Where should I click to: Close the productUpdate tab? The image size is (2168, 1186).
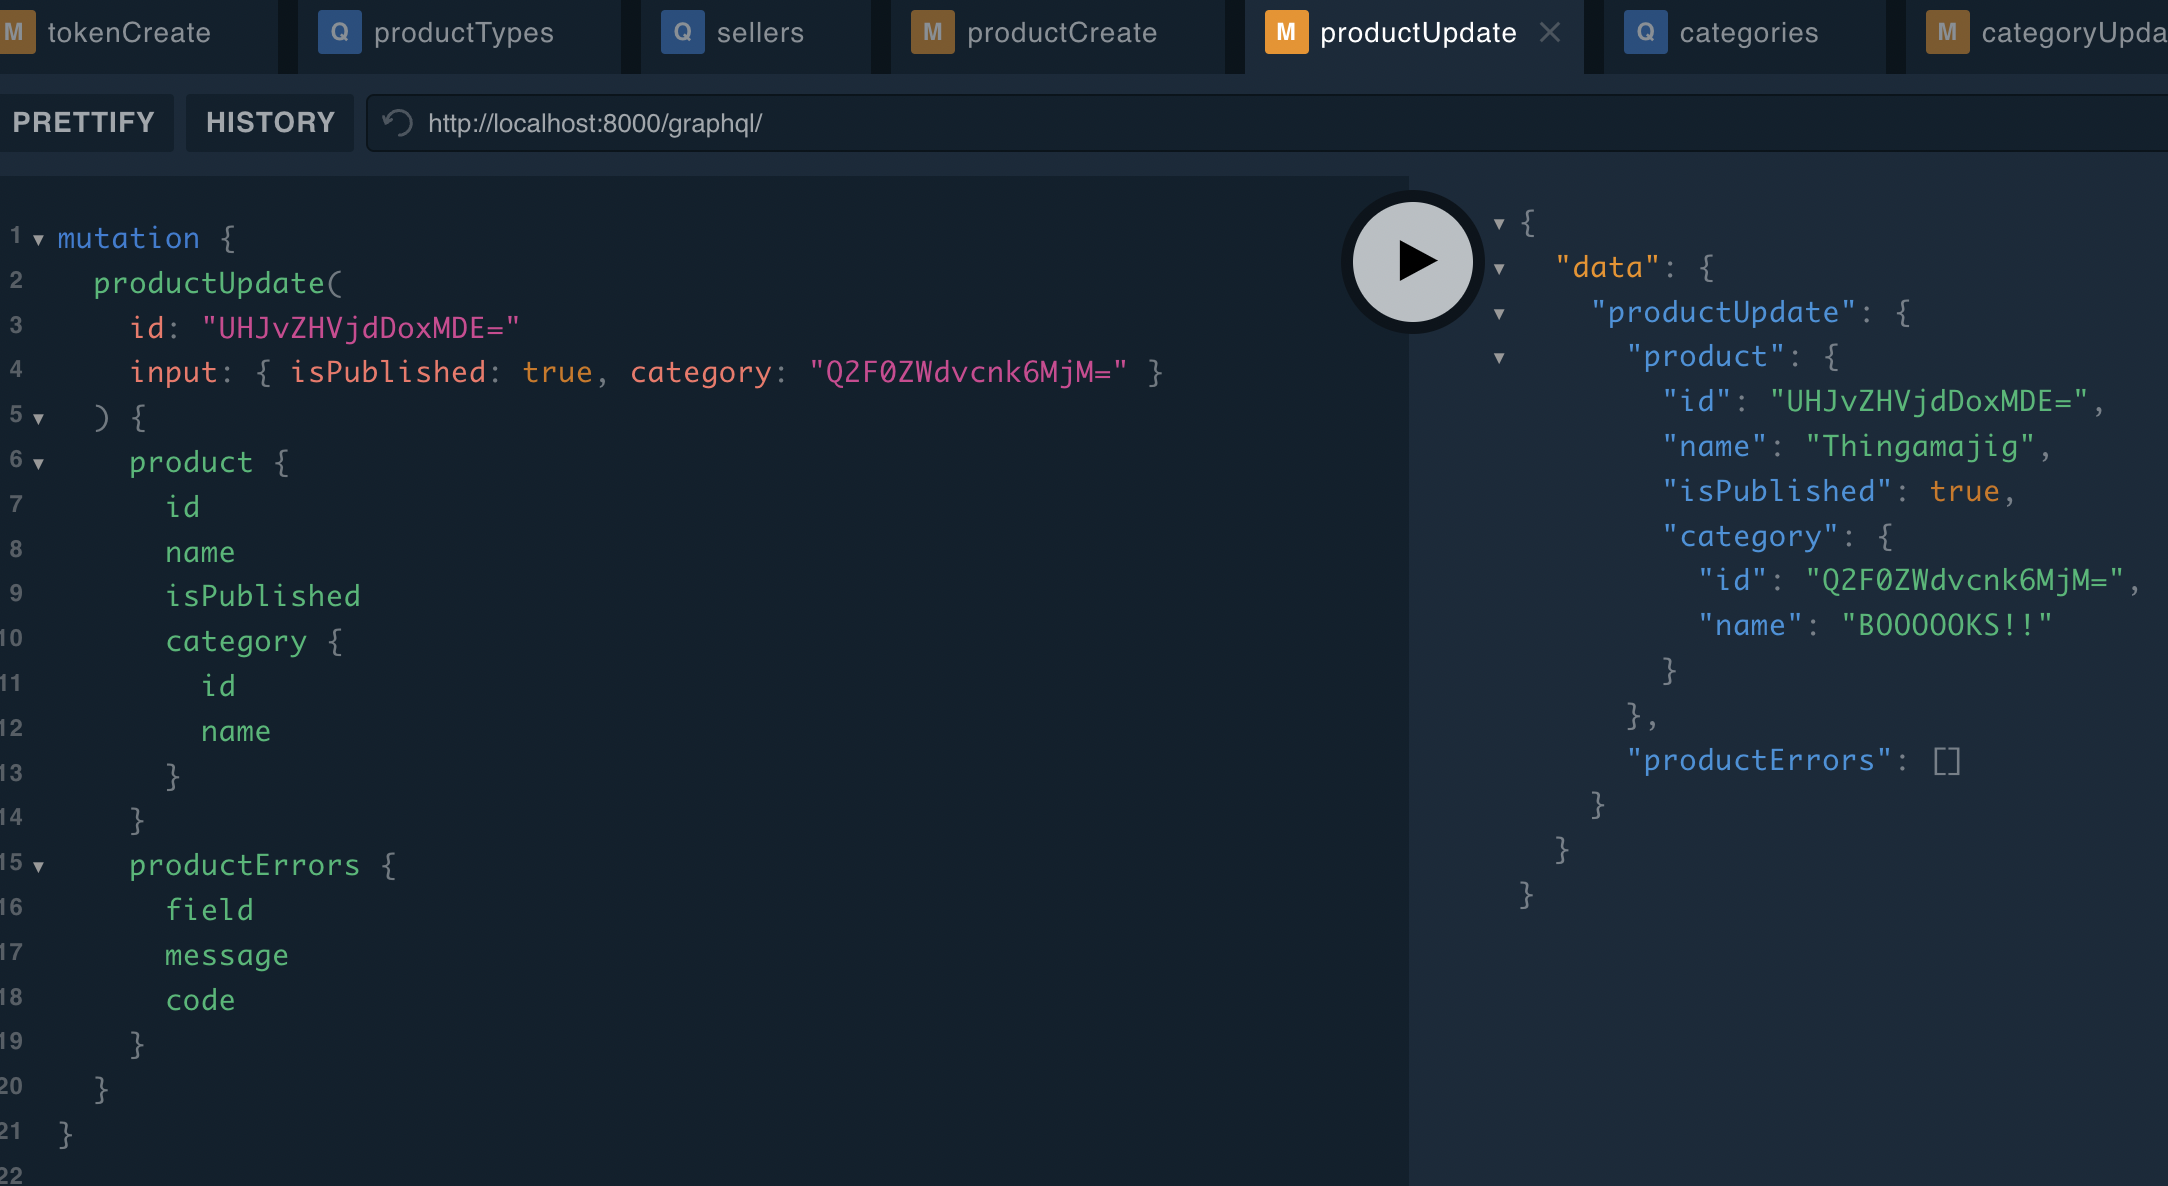click(x=1550, y=33)
